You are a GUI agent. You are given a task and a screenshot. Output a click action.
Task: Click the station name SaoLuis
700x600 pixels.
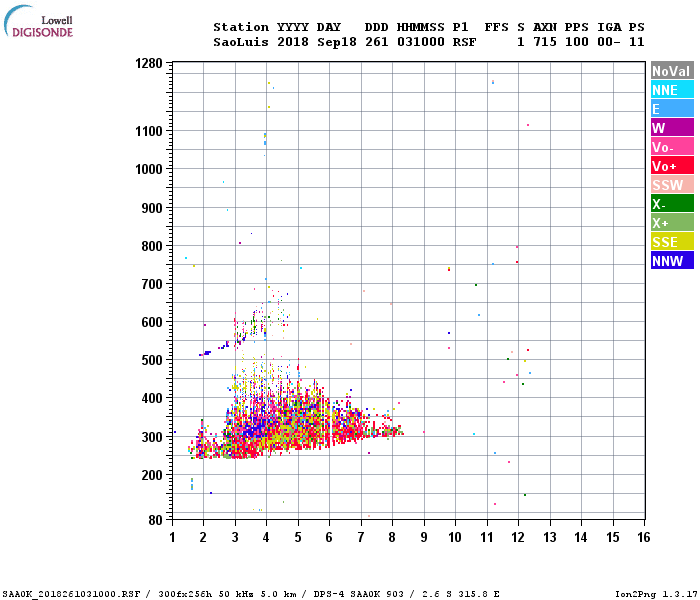[x=241, y=42]
